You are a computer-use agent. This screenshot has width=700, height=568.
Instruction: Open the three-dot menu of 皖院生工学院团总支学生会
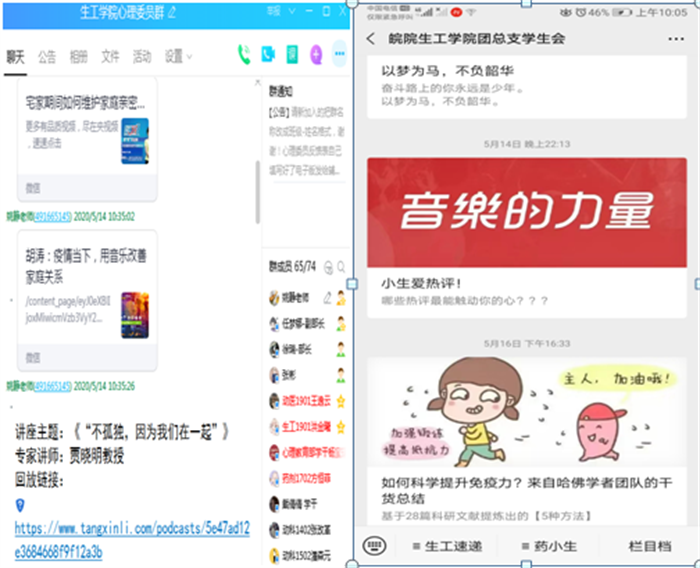pyautogui.click(x=675, y=39)
